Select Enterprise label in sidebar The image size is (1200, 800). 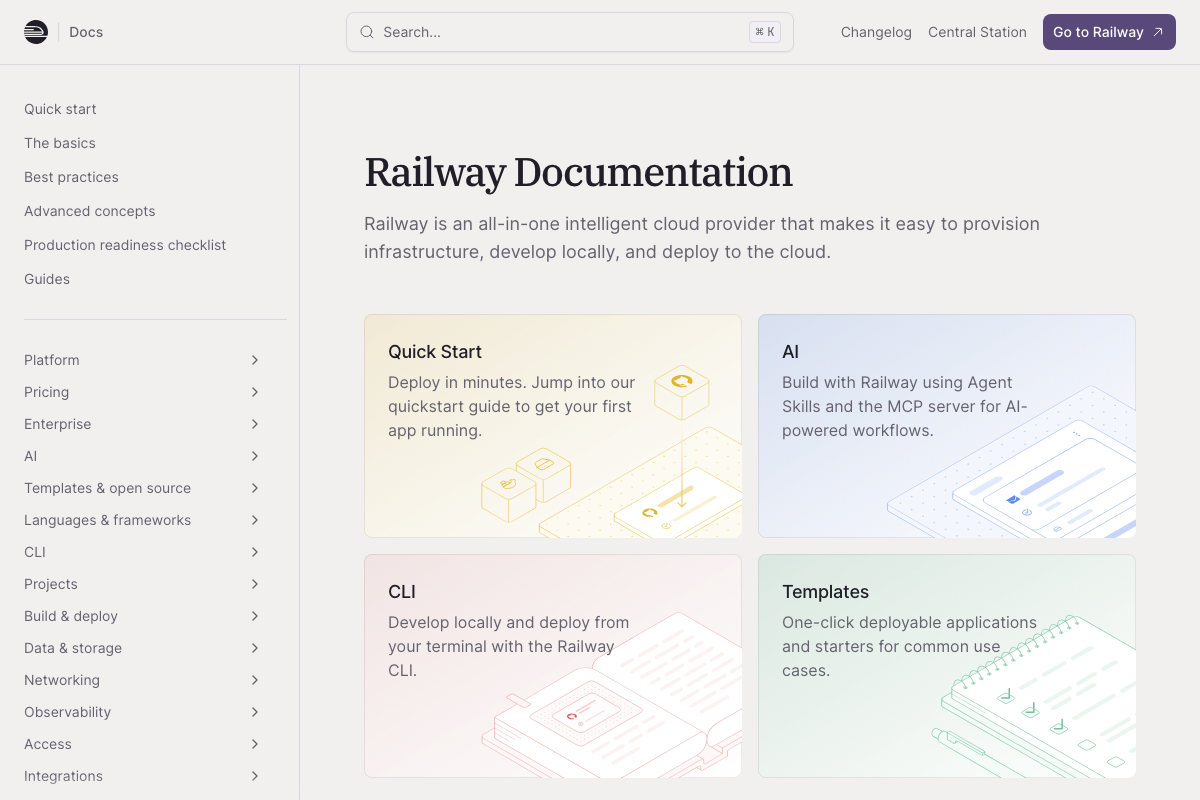pyautogui.click(x=58, y=424)
